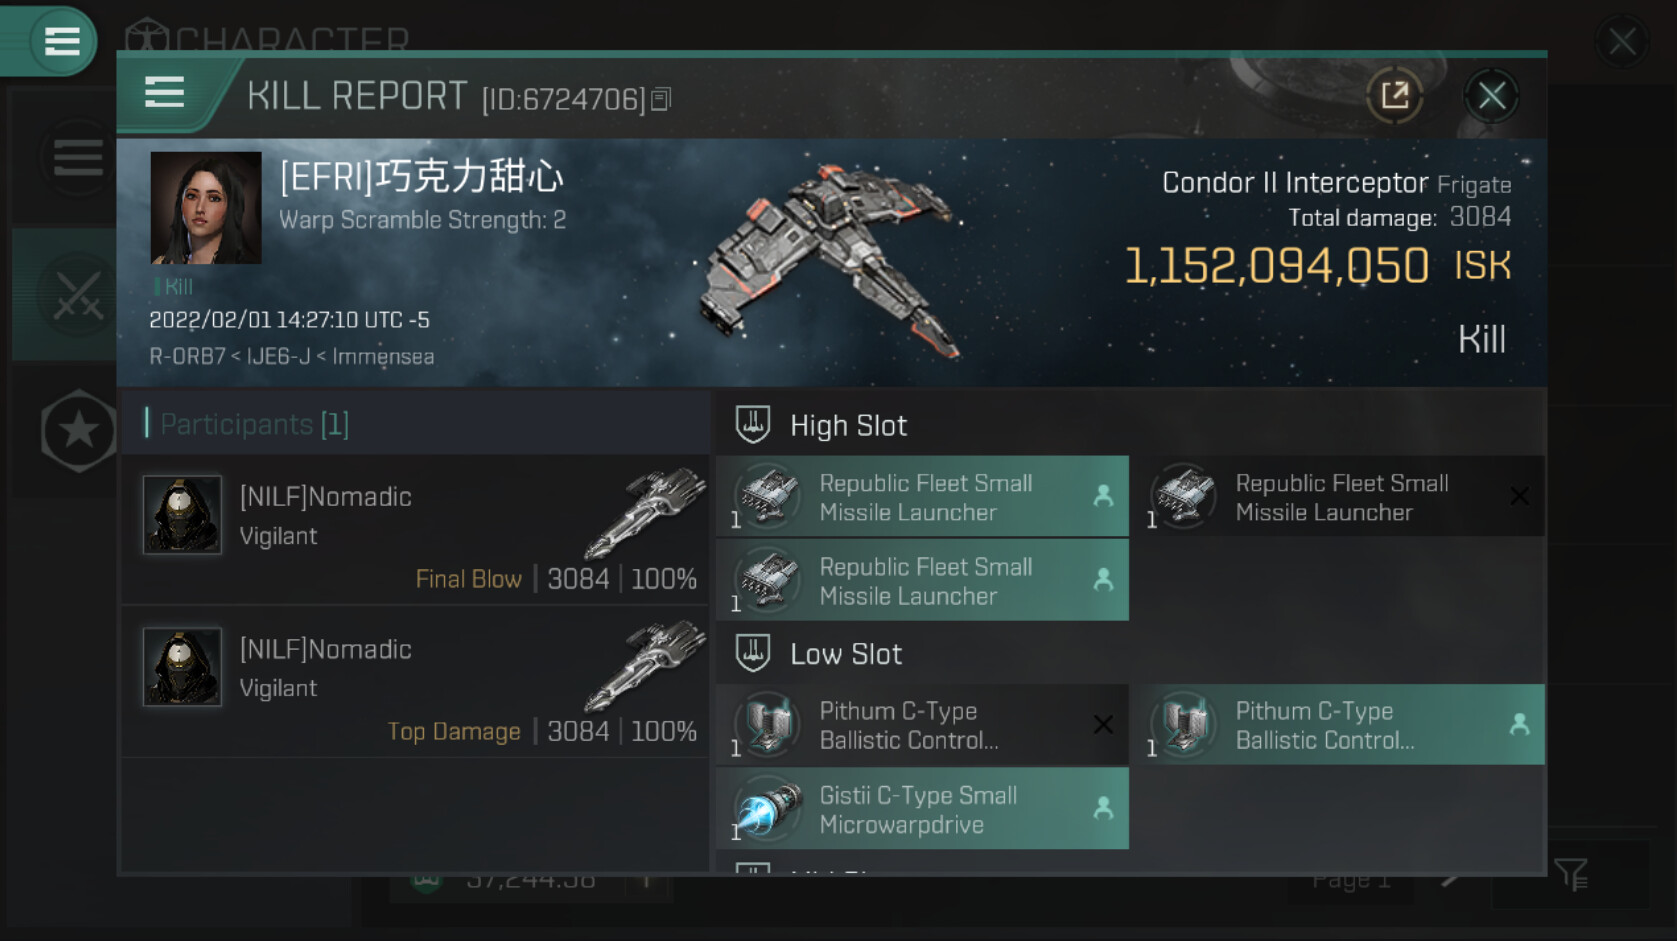Open the main menu in top-left corner
This screenshot has width=1677, height=941.
click(61, 41)
